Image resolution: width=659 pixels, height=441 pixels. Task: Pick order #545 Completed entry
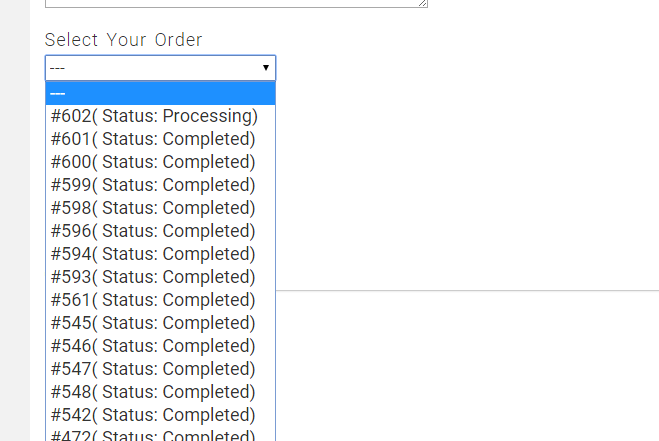click(x=153, y=323)
